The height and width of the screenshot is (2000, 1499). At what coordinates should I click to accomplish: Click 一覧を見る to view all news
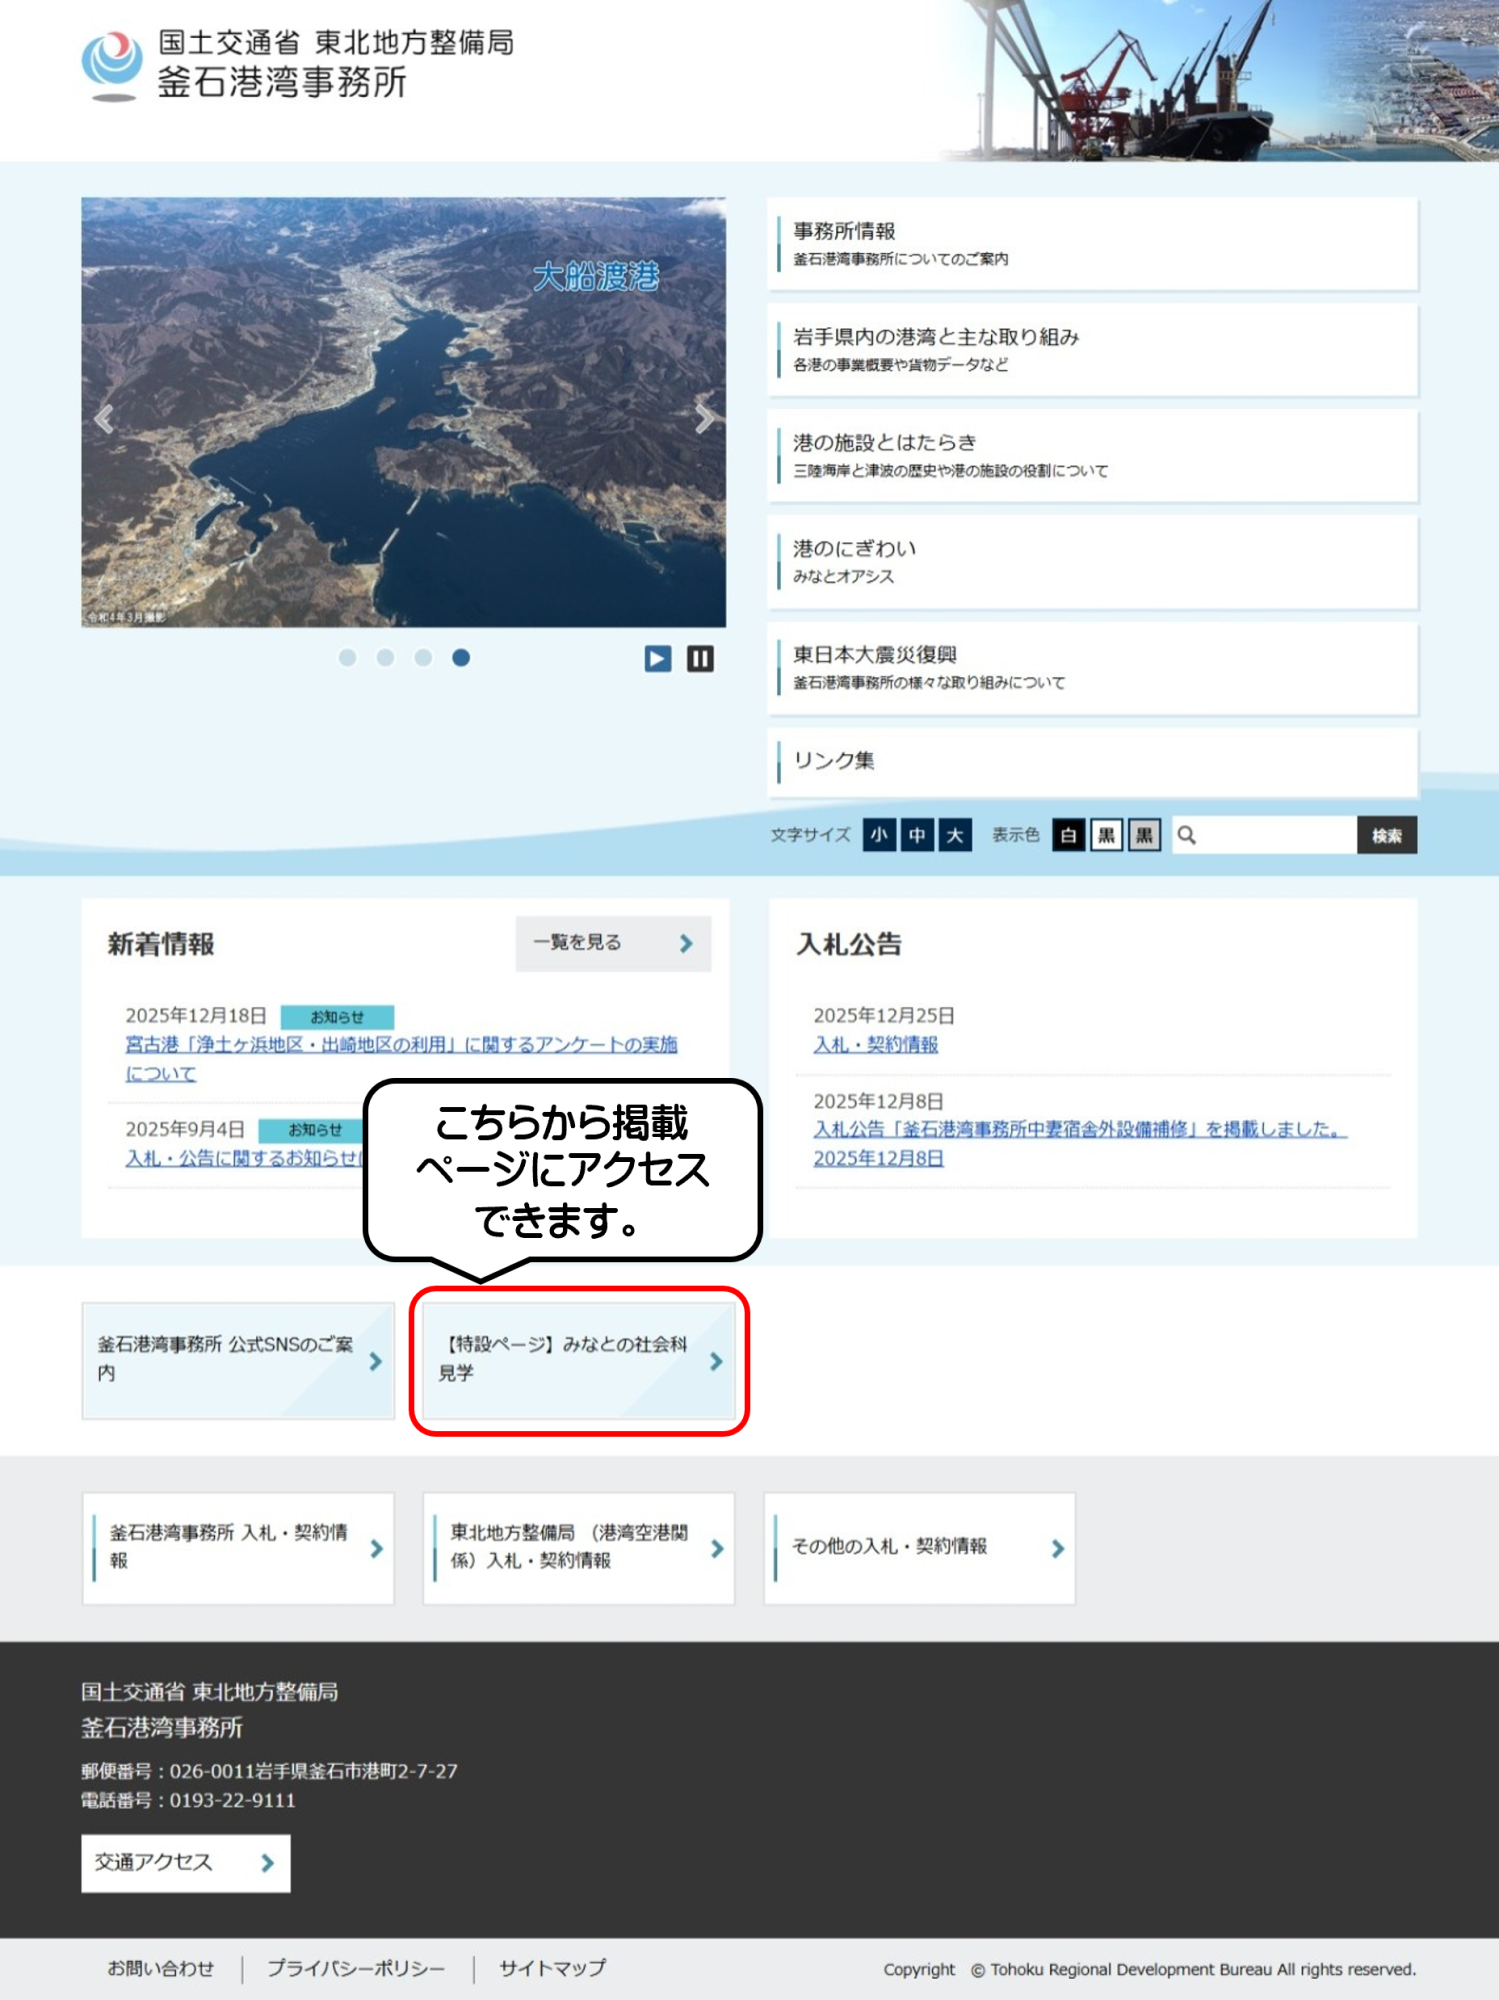coord(612,943)
